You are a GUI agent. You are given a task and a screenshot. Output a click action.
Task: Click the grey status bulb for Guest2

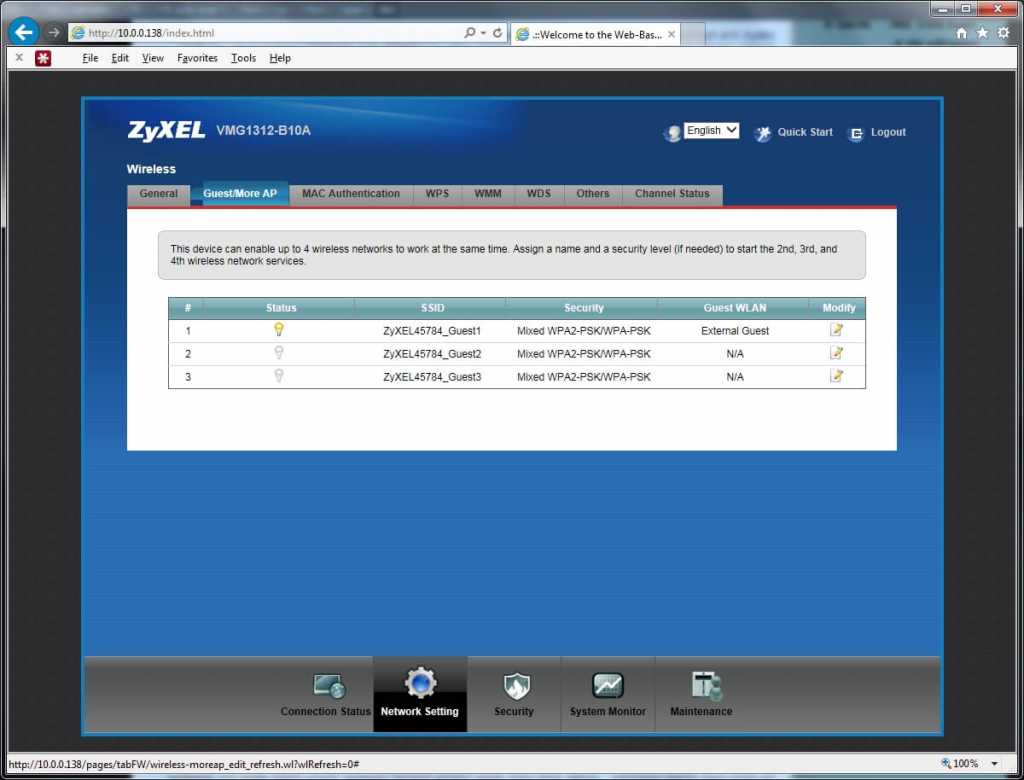279,353
